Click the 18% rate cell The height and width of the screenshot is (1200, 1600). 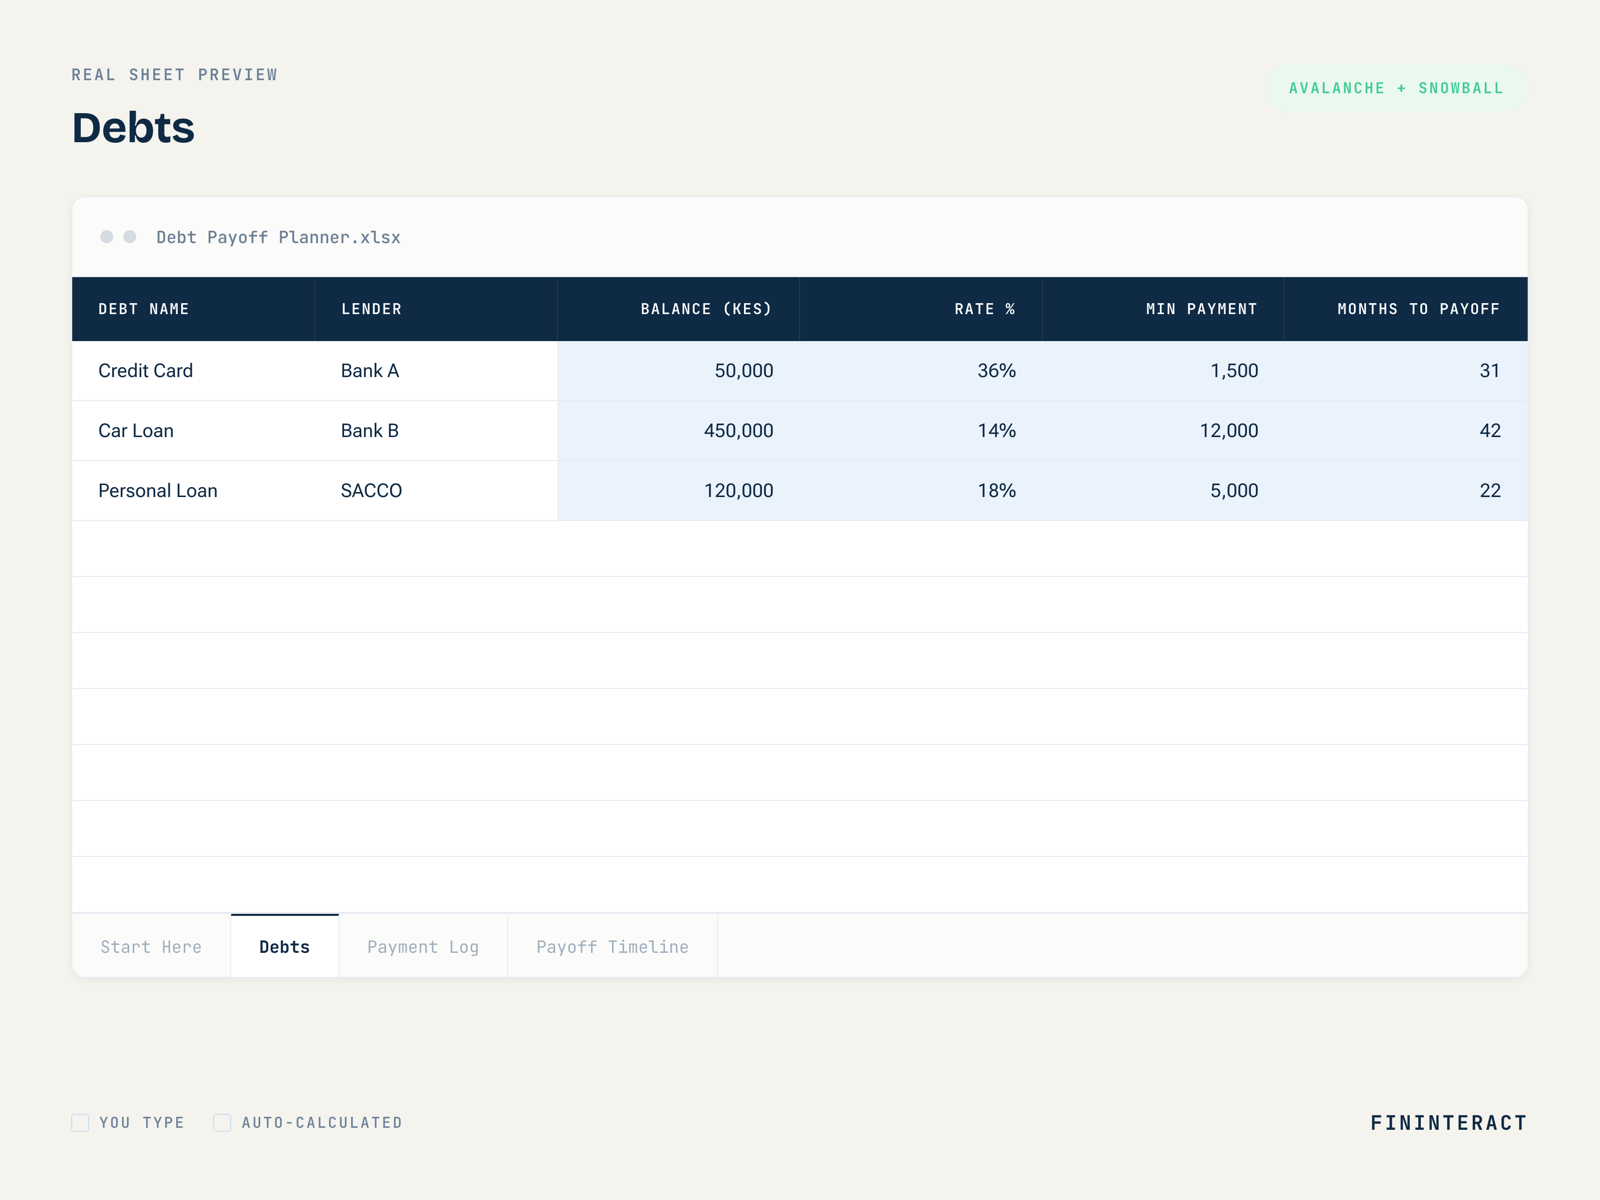[x=921, y=491]
